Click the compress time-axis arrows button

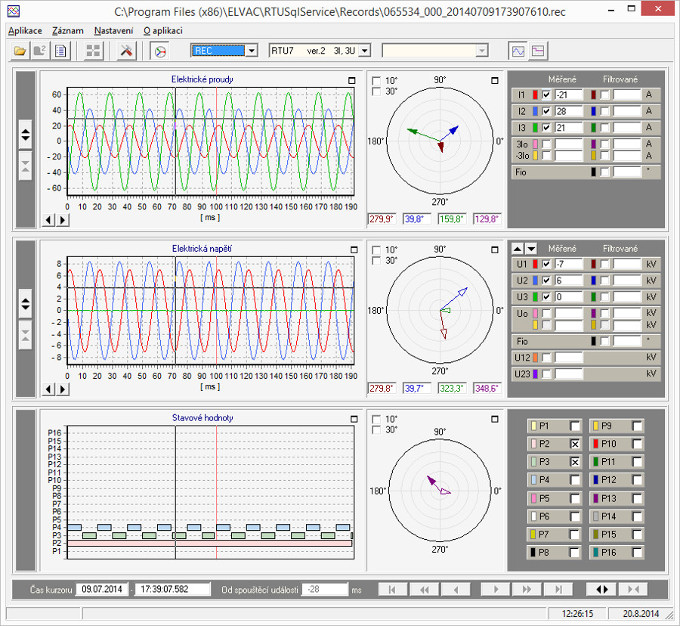633,590
